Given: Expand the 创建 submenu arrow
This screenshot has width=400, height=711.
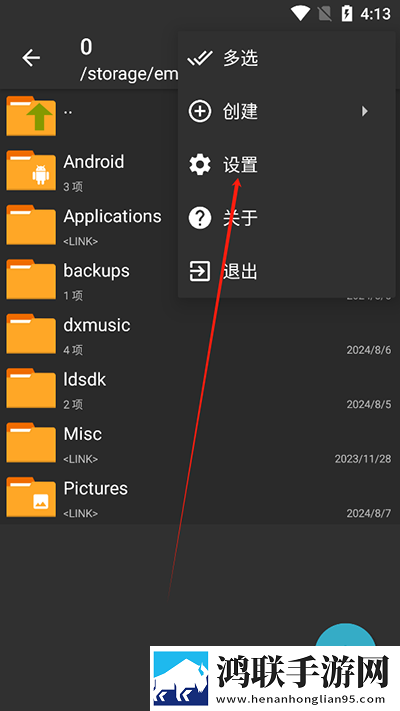Looking at the screenshot, I should tap(365, 111).
